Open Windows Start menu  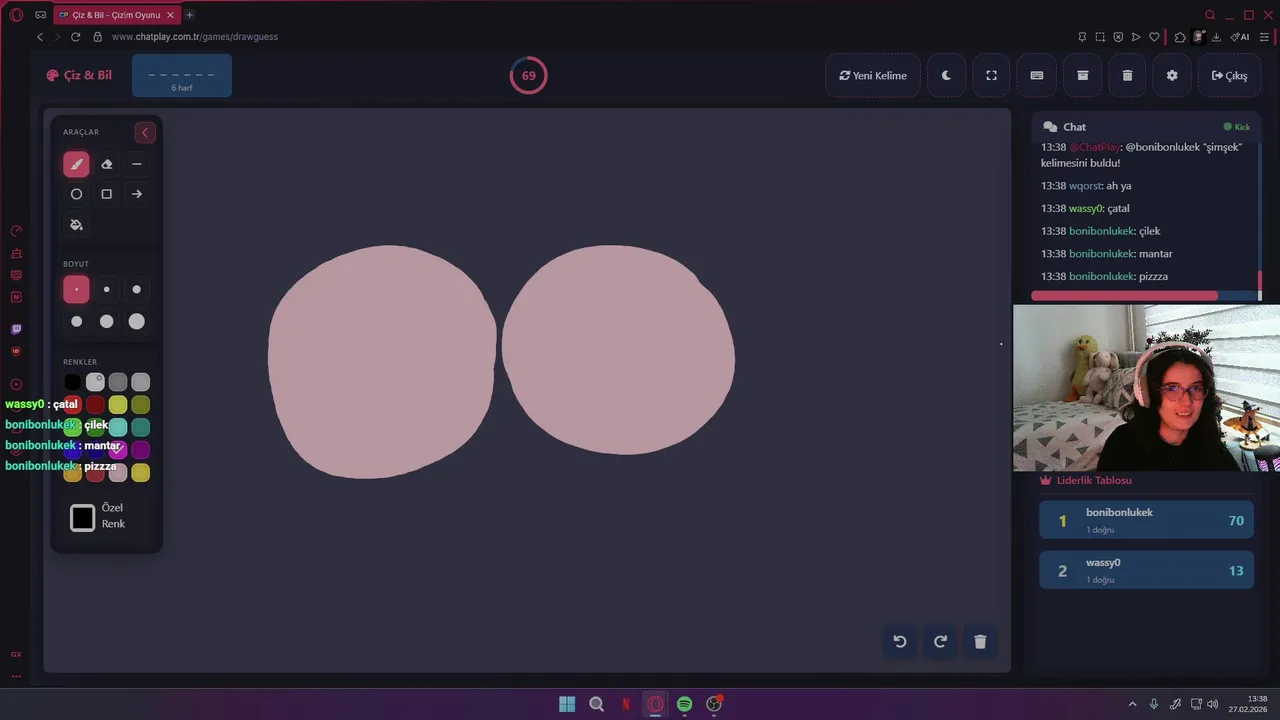click(x=567, y=704)
